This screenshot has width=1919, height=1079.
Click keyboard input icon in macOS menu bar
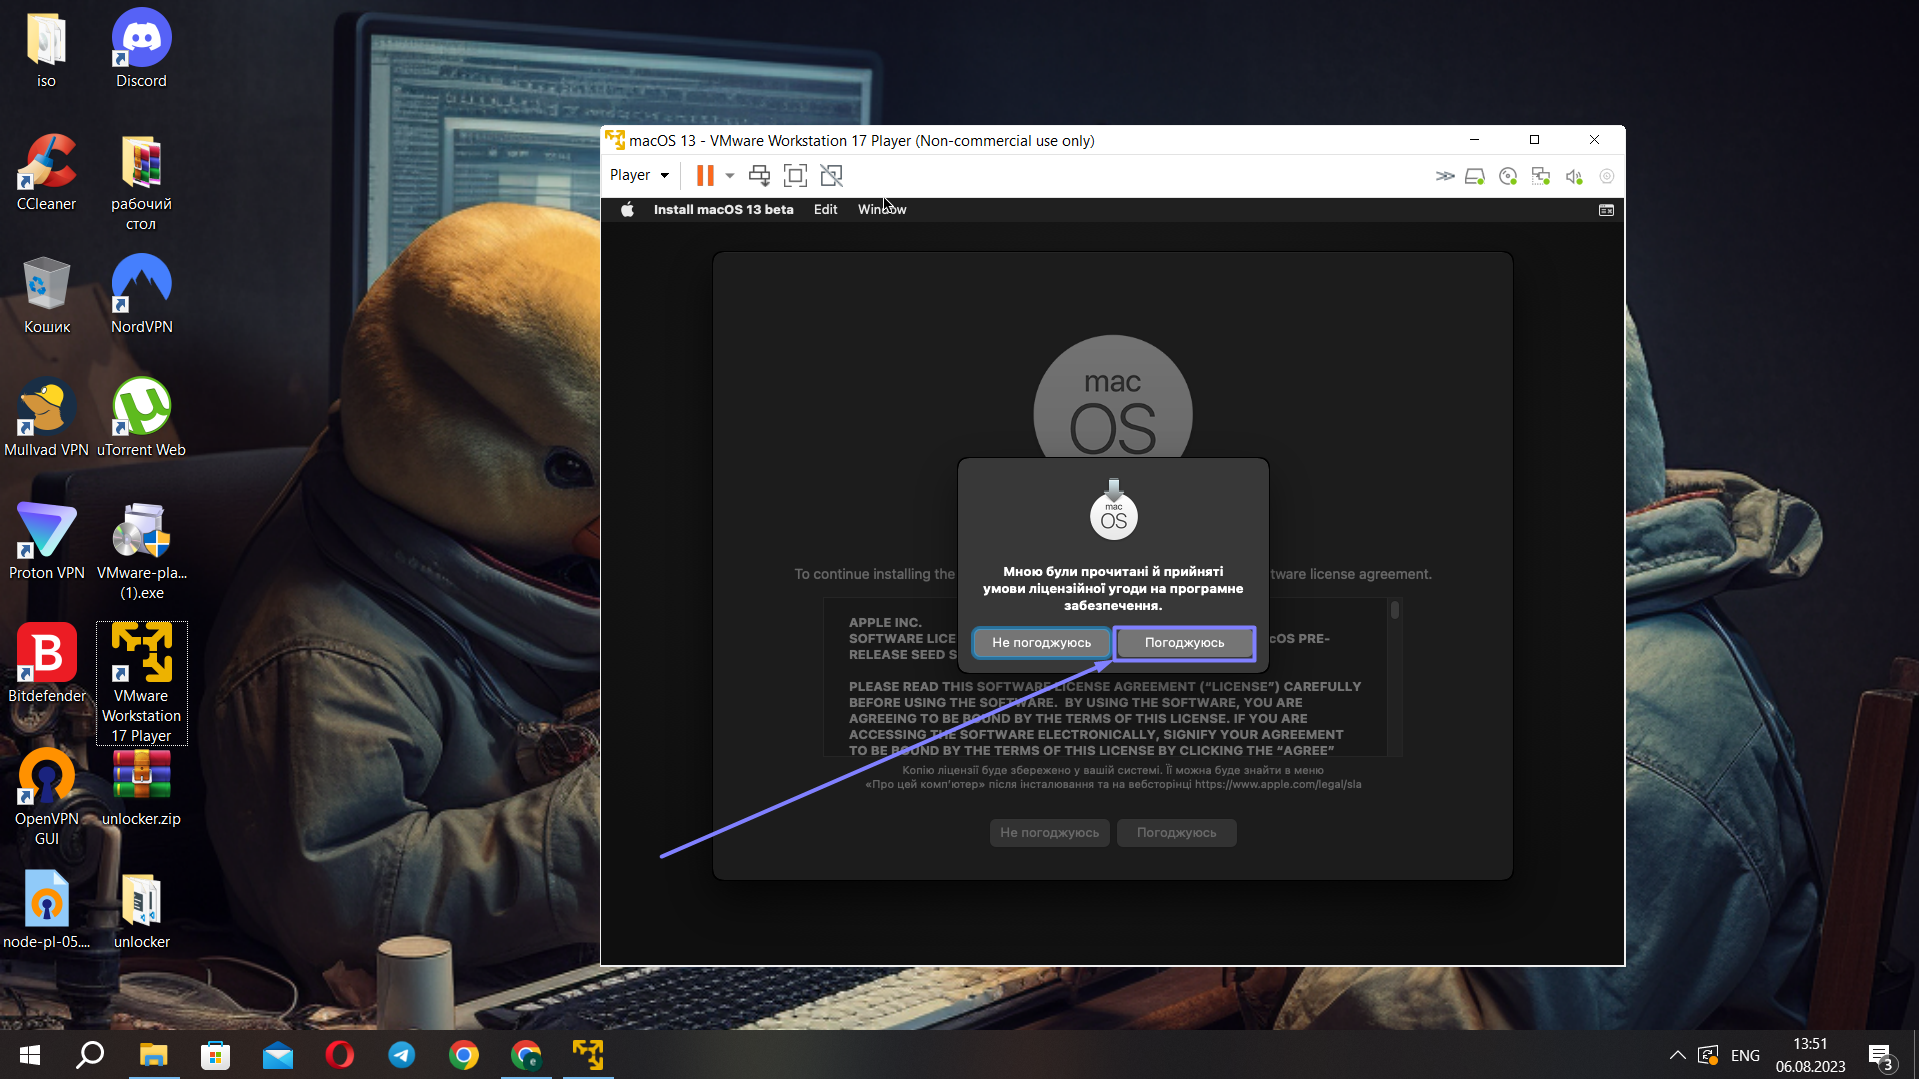click(1606, 210)
